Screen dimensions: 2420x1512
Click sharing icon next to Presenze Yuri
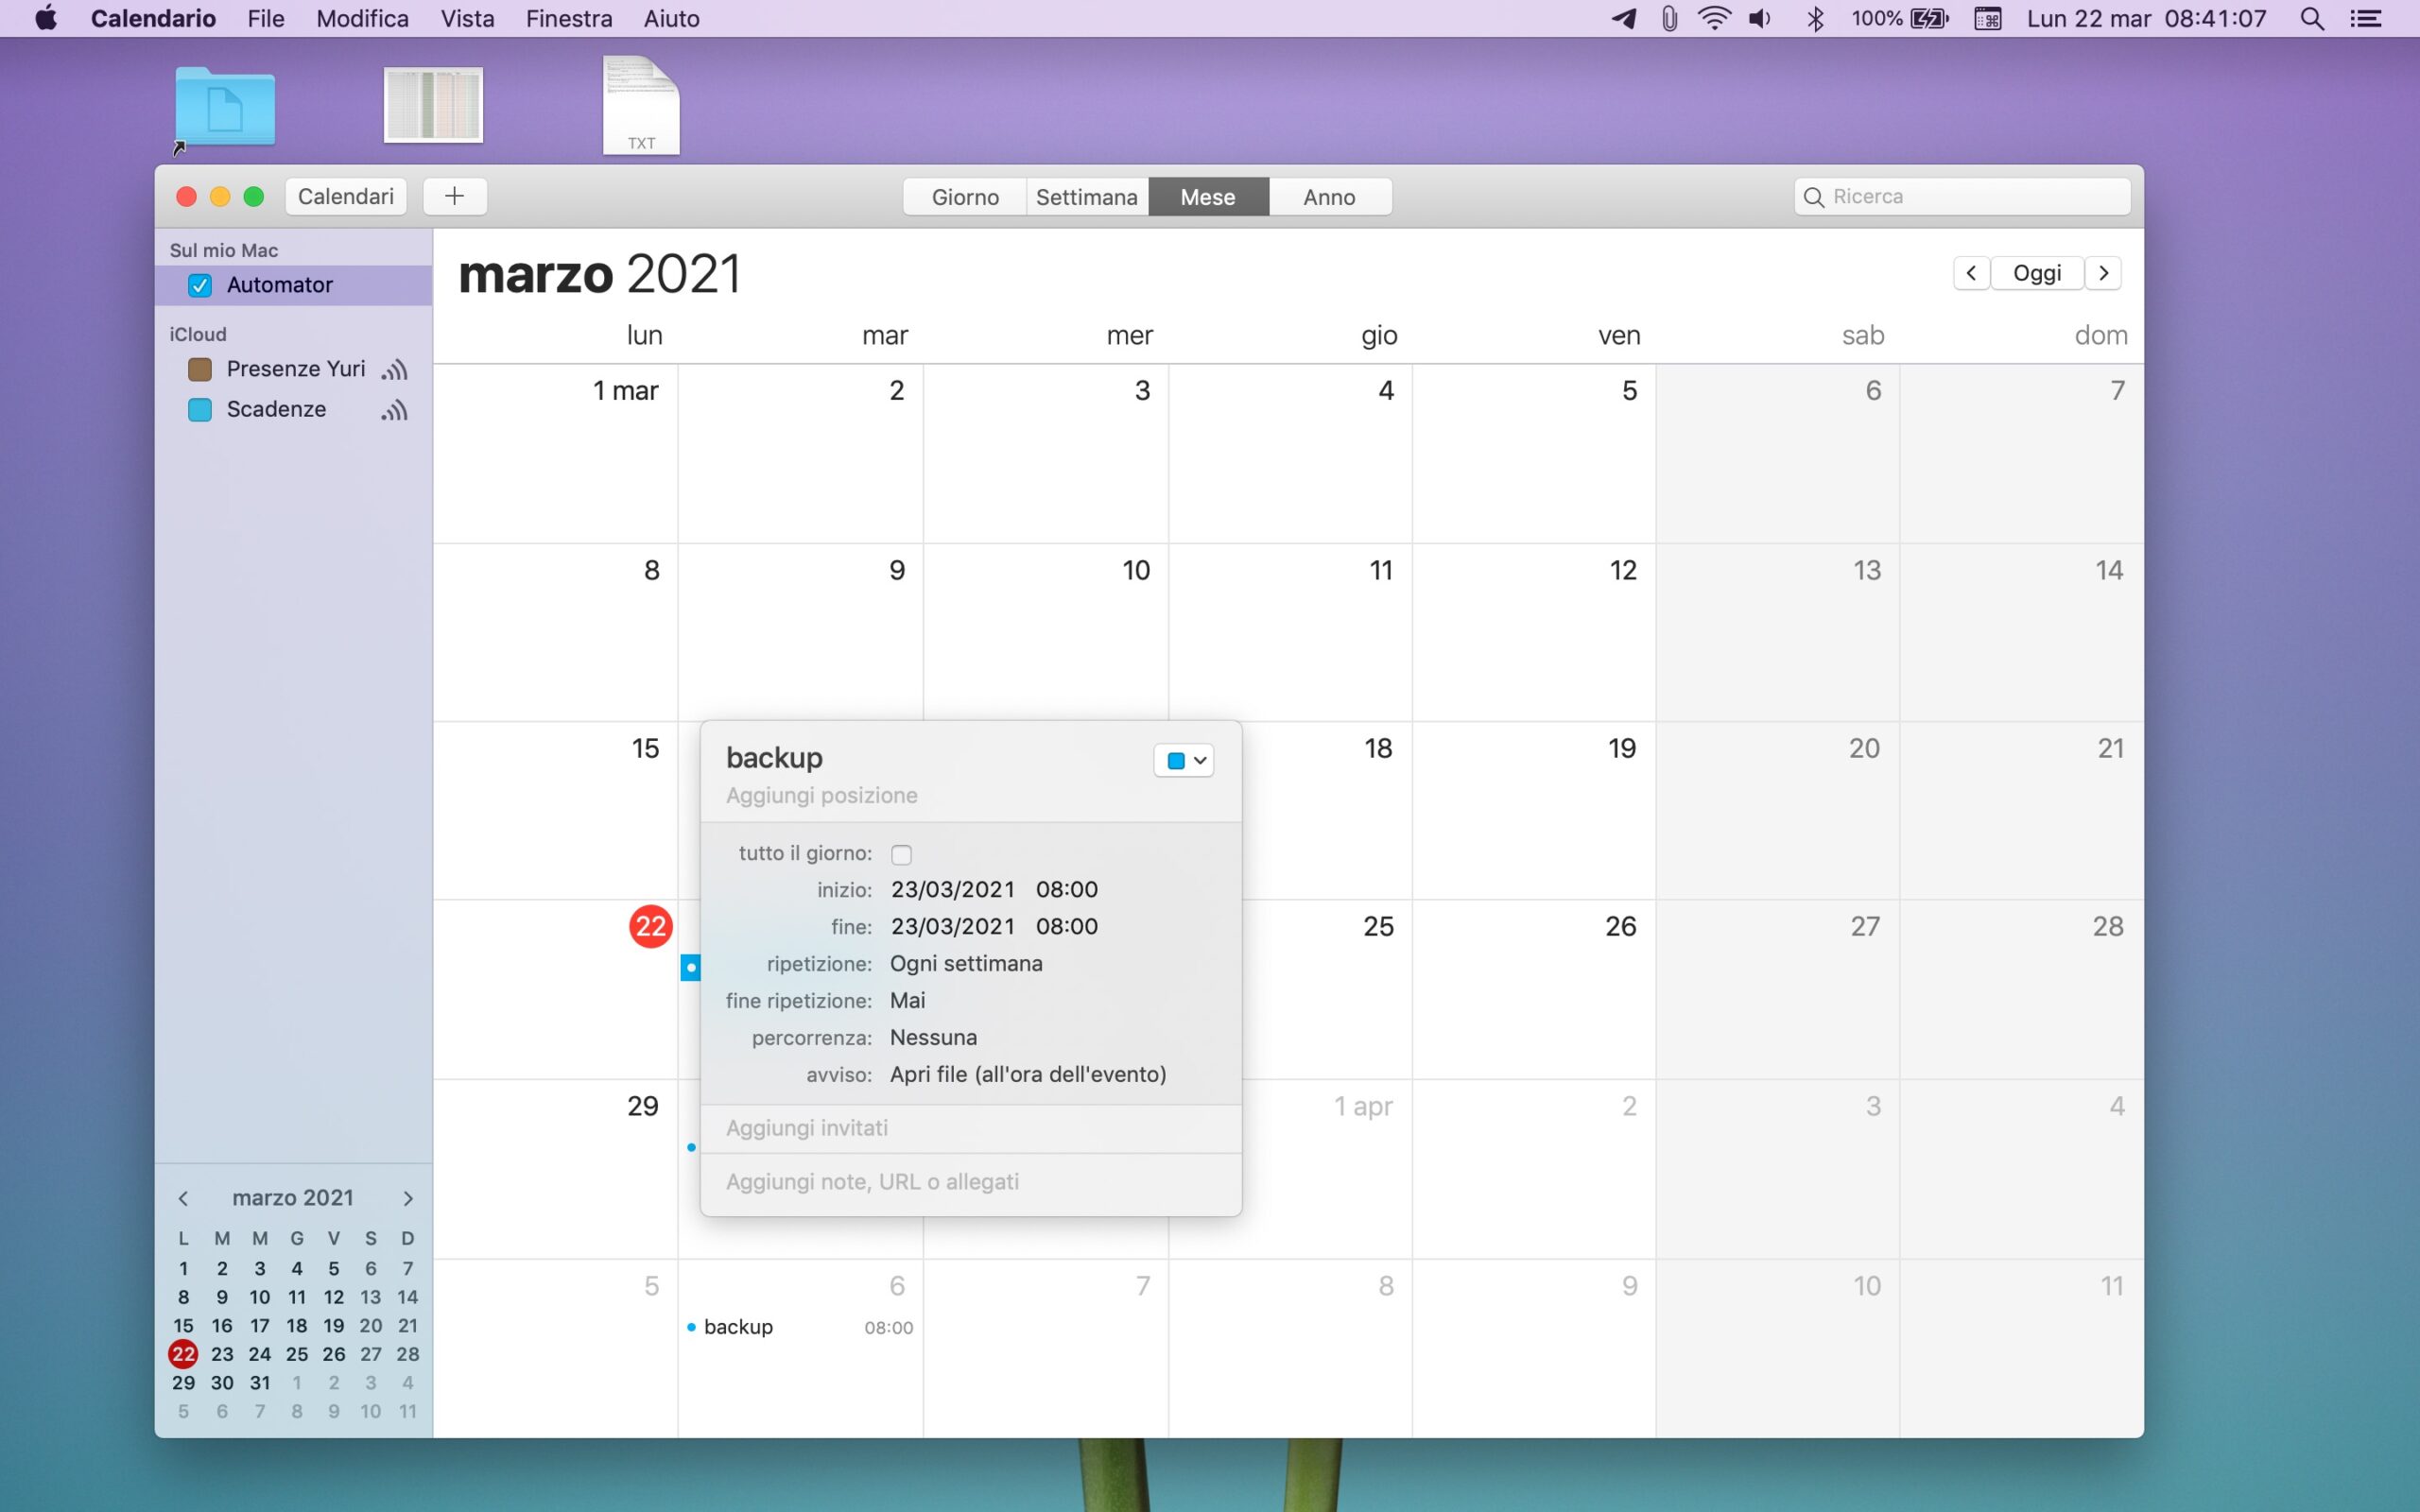394,370
